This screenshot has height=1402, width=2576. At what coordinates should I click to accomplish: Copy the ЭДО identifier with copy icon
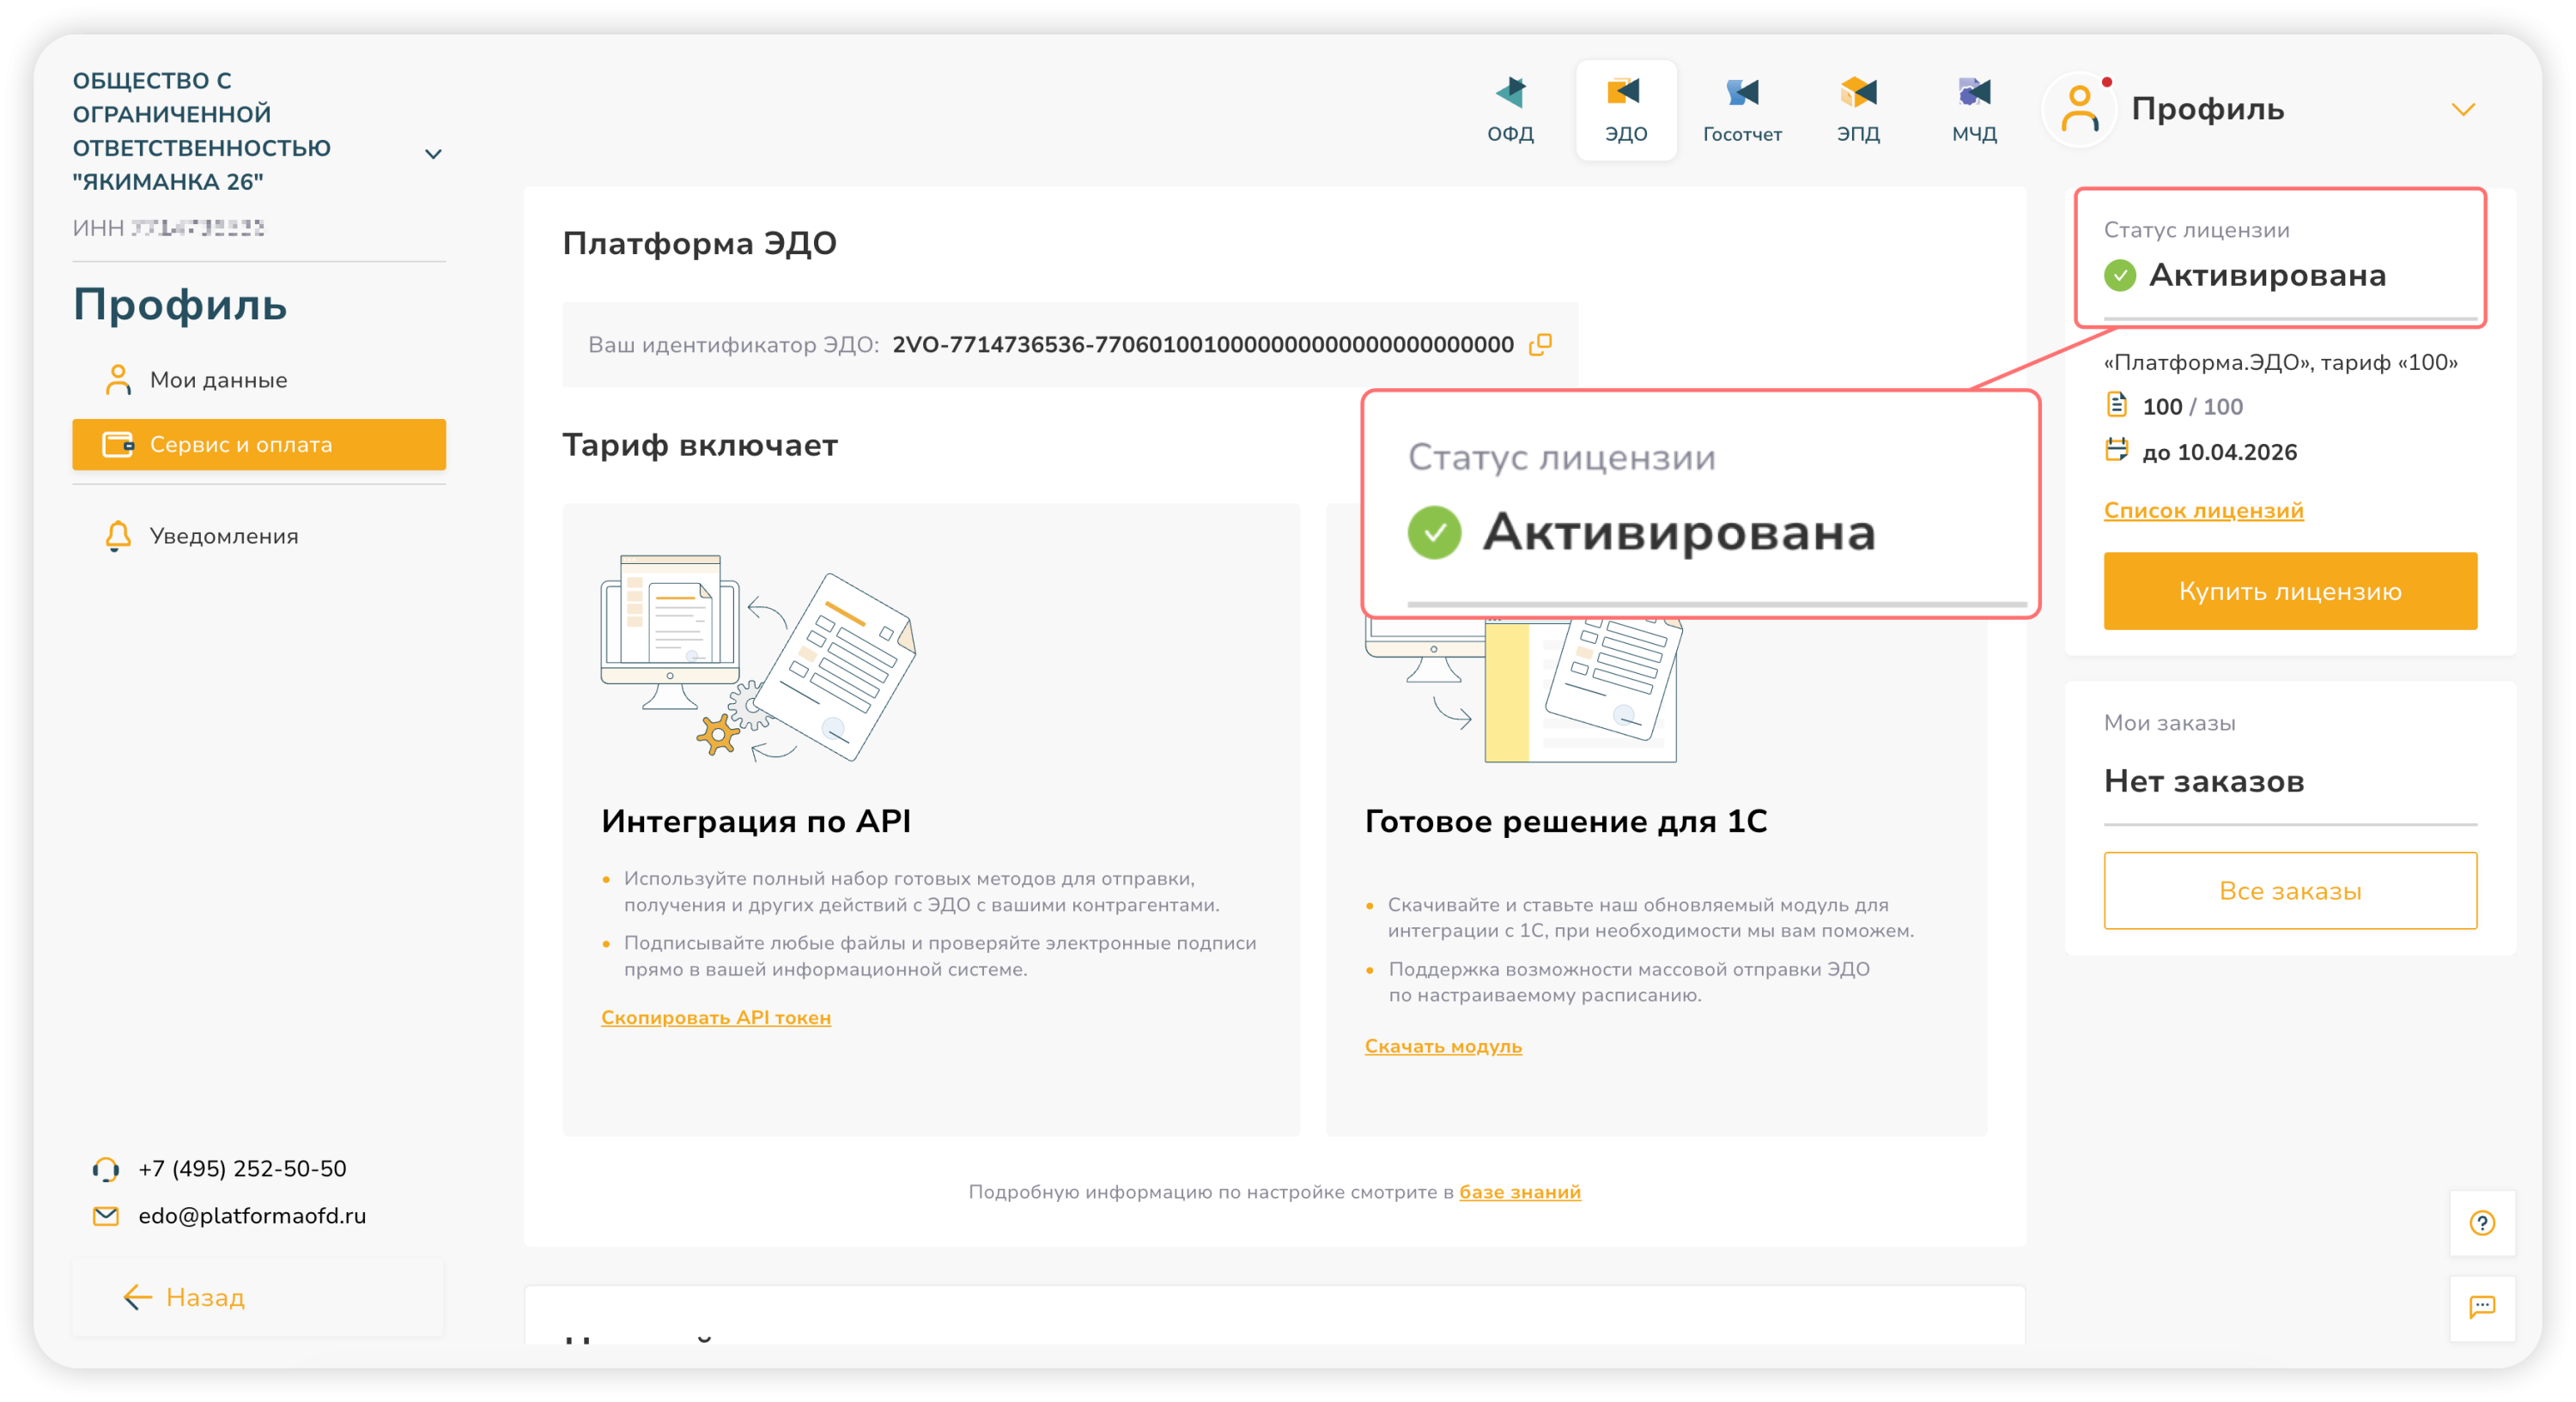point(1540,344)
